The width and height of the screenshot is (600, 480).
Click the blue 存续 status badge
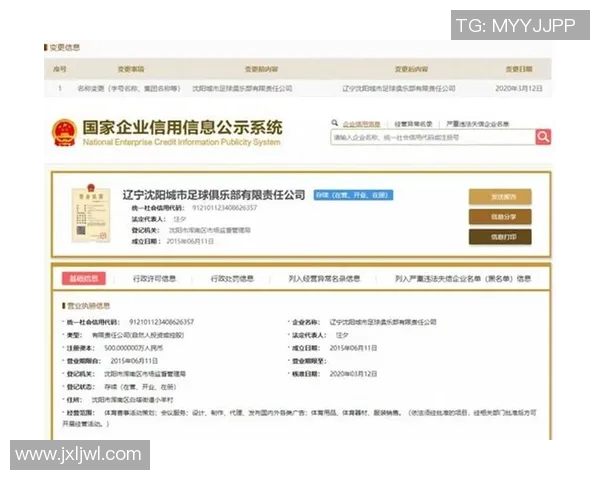point(353,195)
